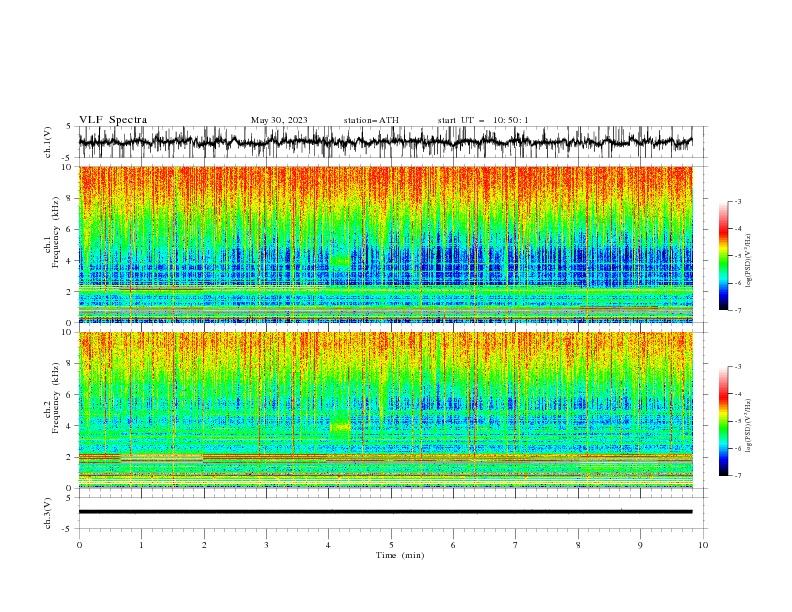Image resolution: width=792 pixels, height=612 pixels.
Task: Click the ch.2 Frequency (kHz) axis label
Action: (x=52, y=398)
